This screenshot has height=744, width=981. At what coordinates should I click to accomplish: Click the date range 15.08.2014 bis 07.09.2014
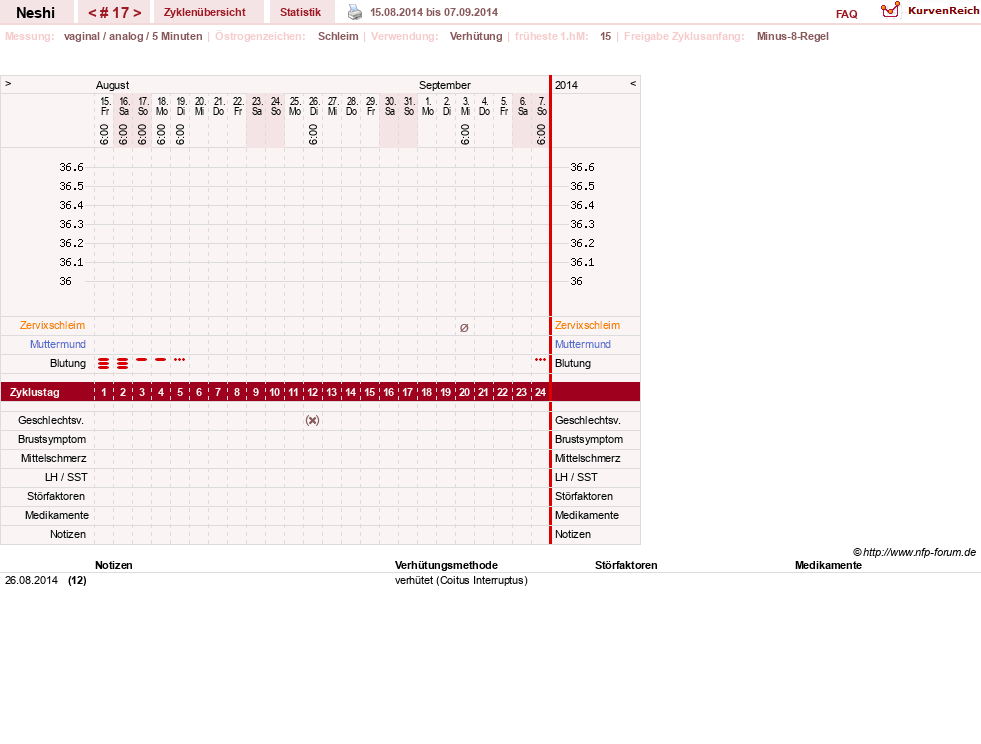click(x=434, y=12)
